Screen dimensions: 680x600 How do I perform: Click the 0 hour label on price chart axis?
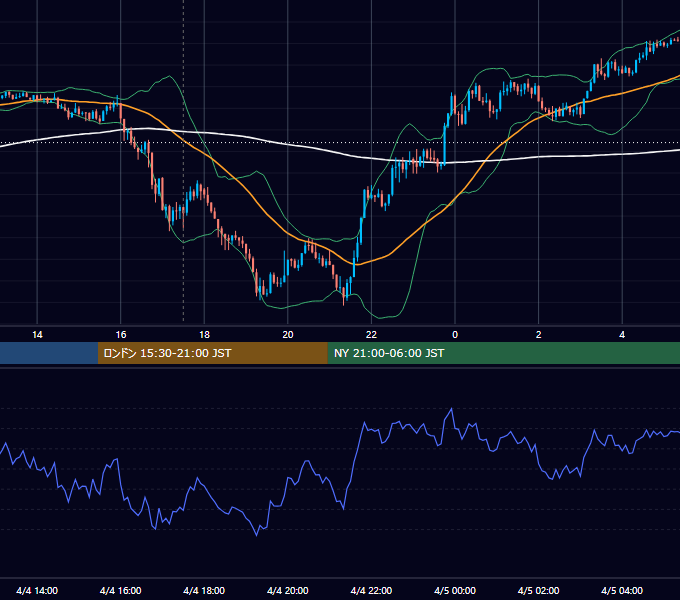click(455, 335)
